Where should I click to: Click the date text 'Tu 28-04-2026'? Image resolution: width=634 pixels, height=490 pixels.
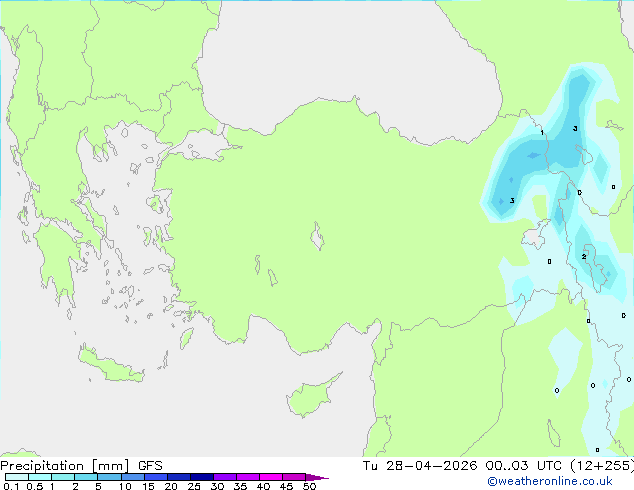point(420,466)
